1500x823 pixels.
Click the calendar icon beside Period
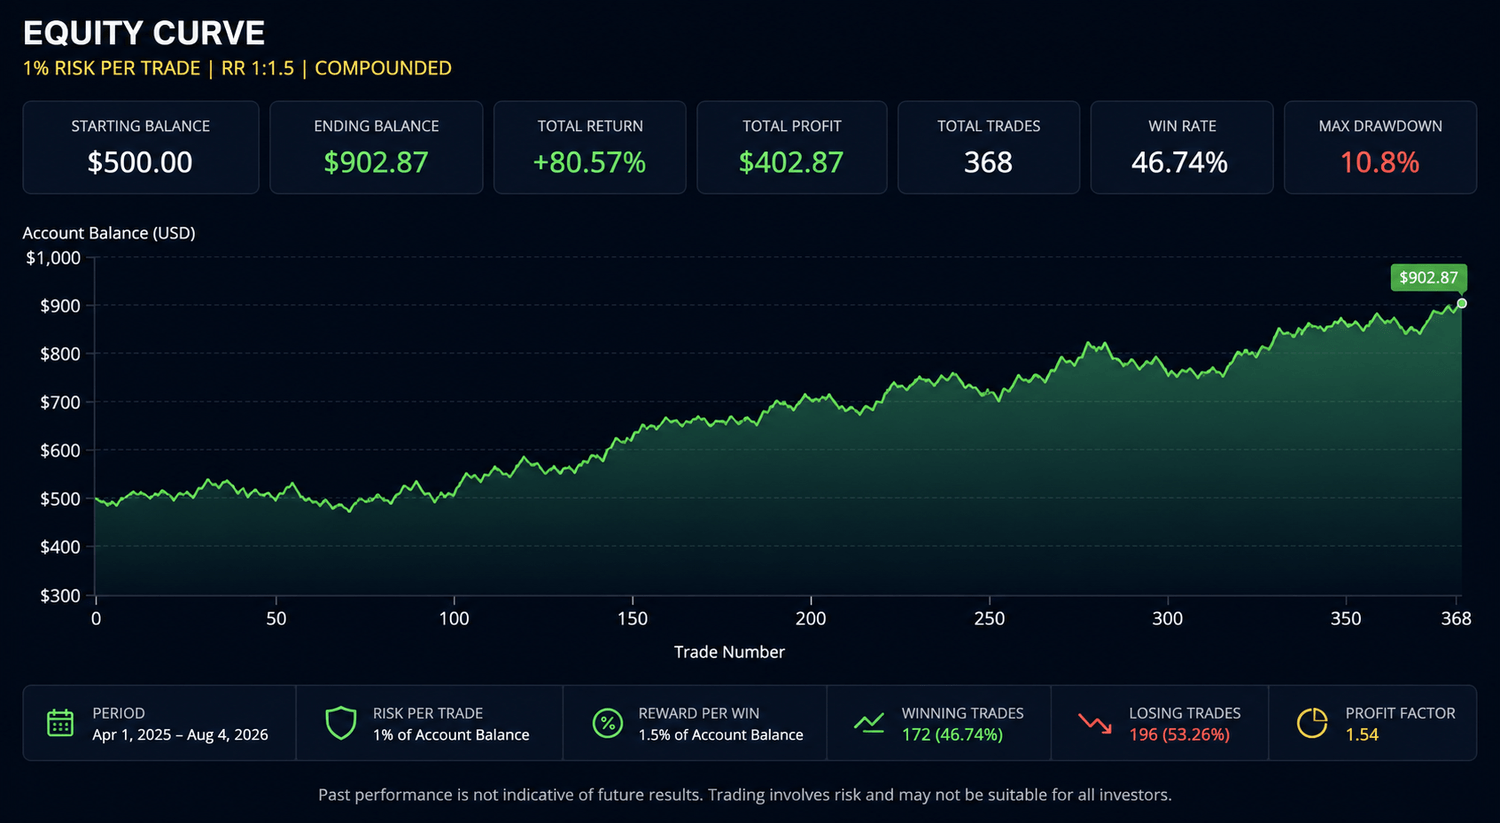click(x=60, y=723)
